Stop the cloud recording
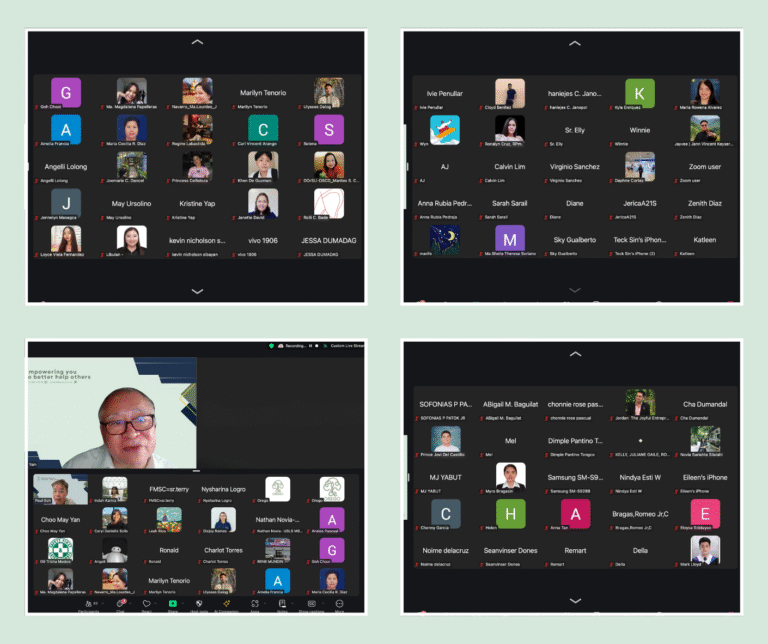This screenshot has width=768, height=644. pos(317,346)
